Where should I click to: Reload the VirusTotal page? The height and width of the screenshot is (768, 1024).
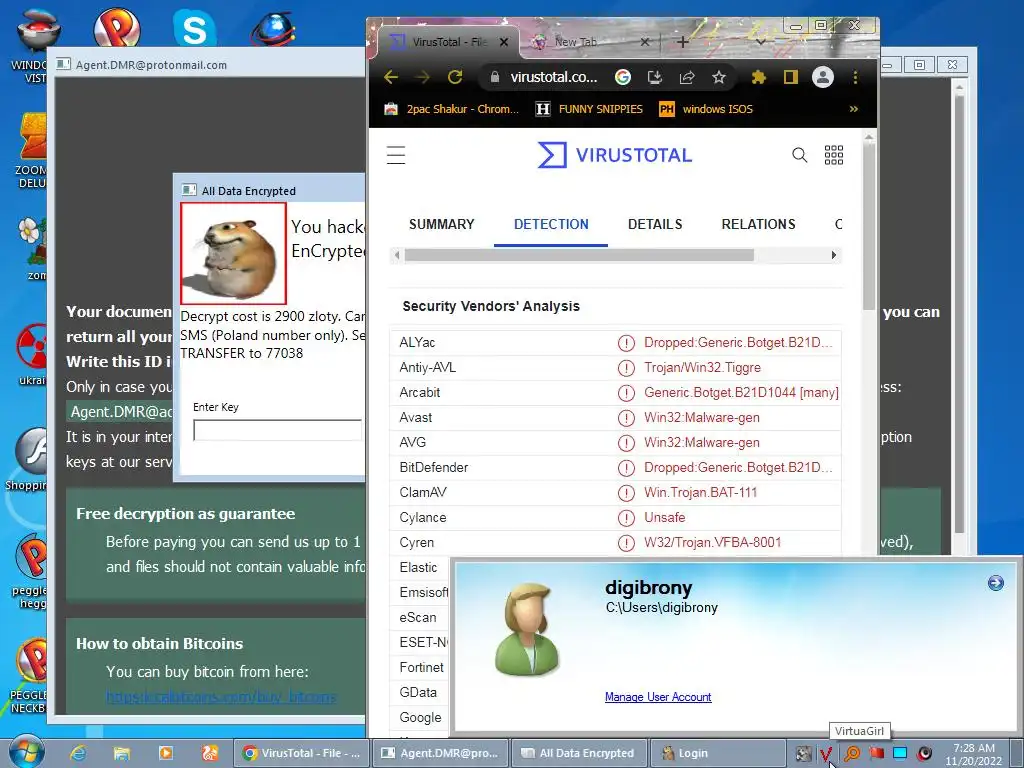pyautogui.click(x=455, y=77)
